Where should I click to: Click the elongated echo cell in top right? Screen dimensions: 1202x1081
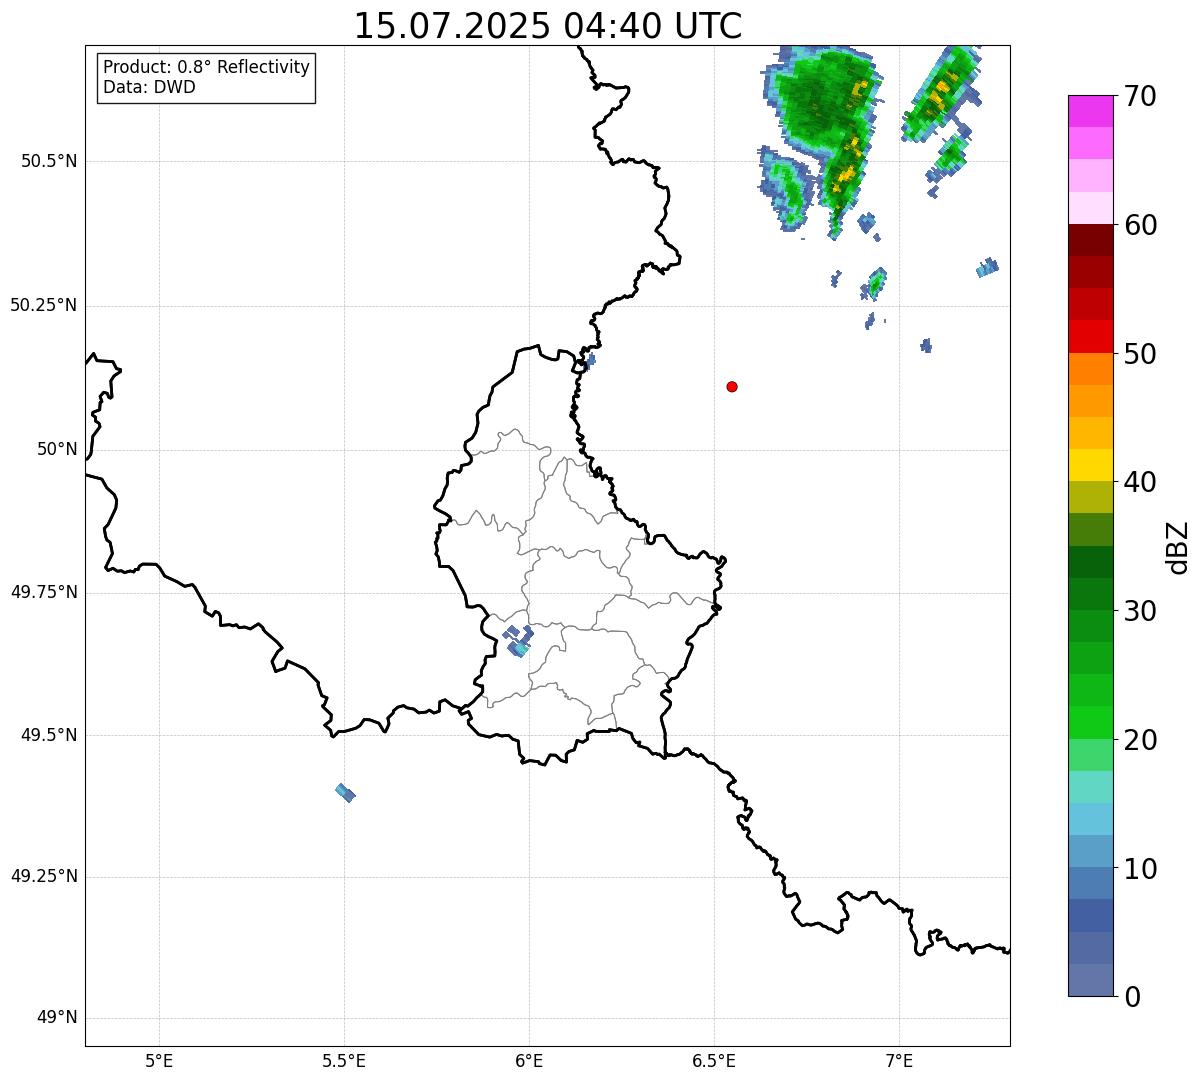click(941, 95)
